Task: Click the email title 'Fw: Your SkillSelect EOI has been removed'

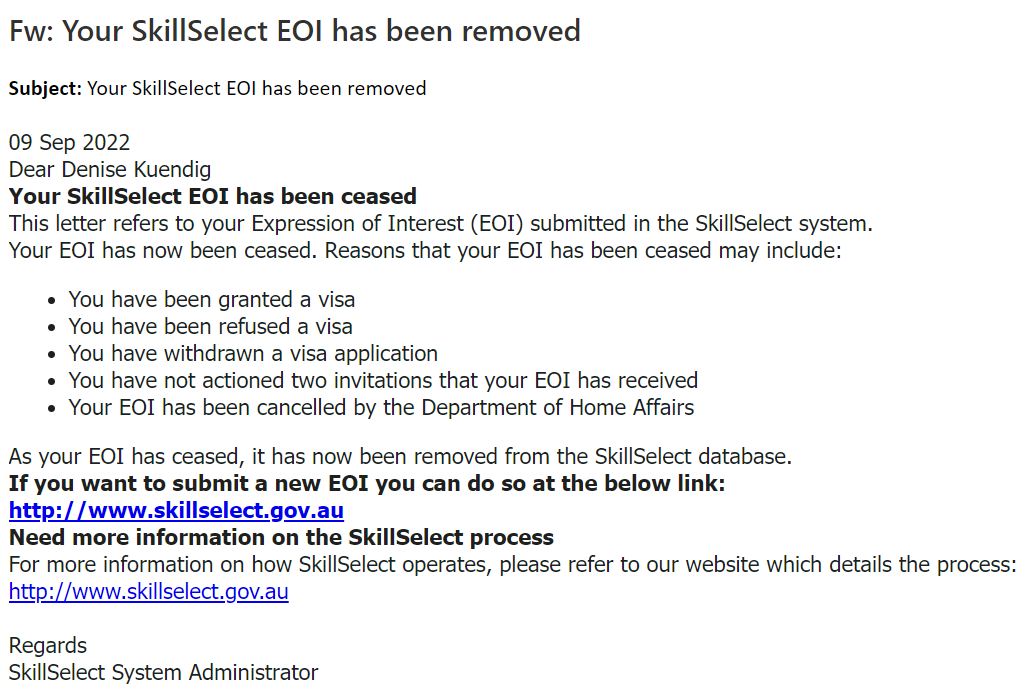Action: pos(295,31)
